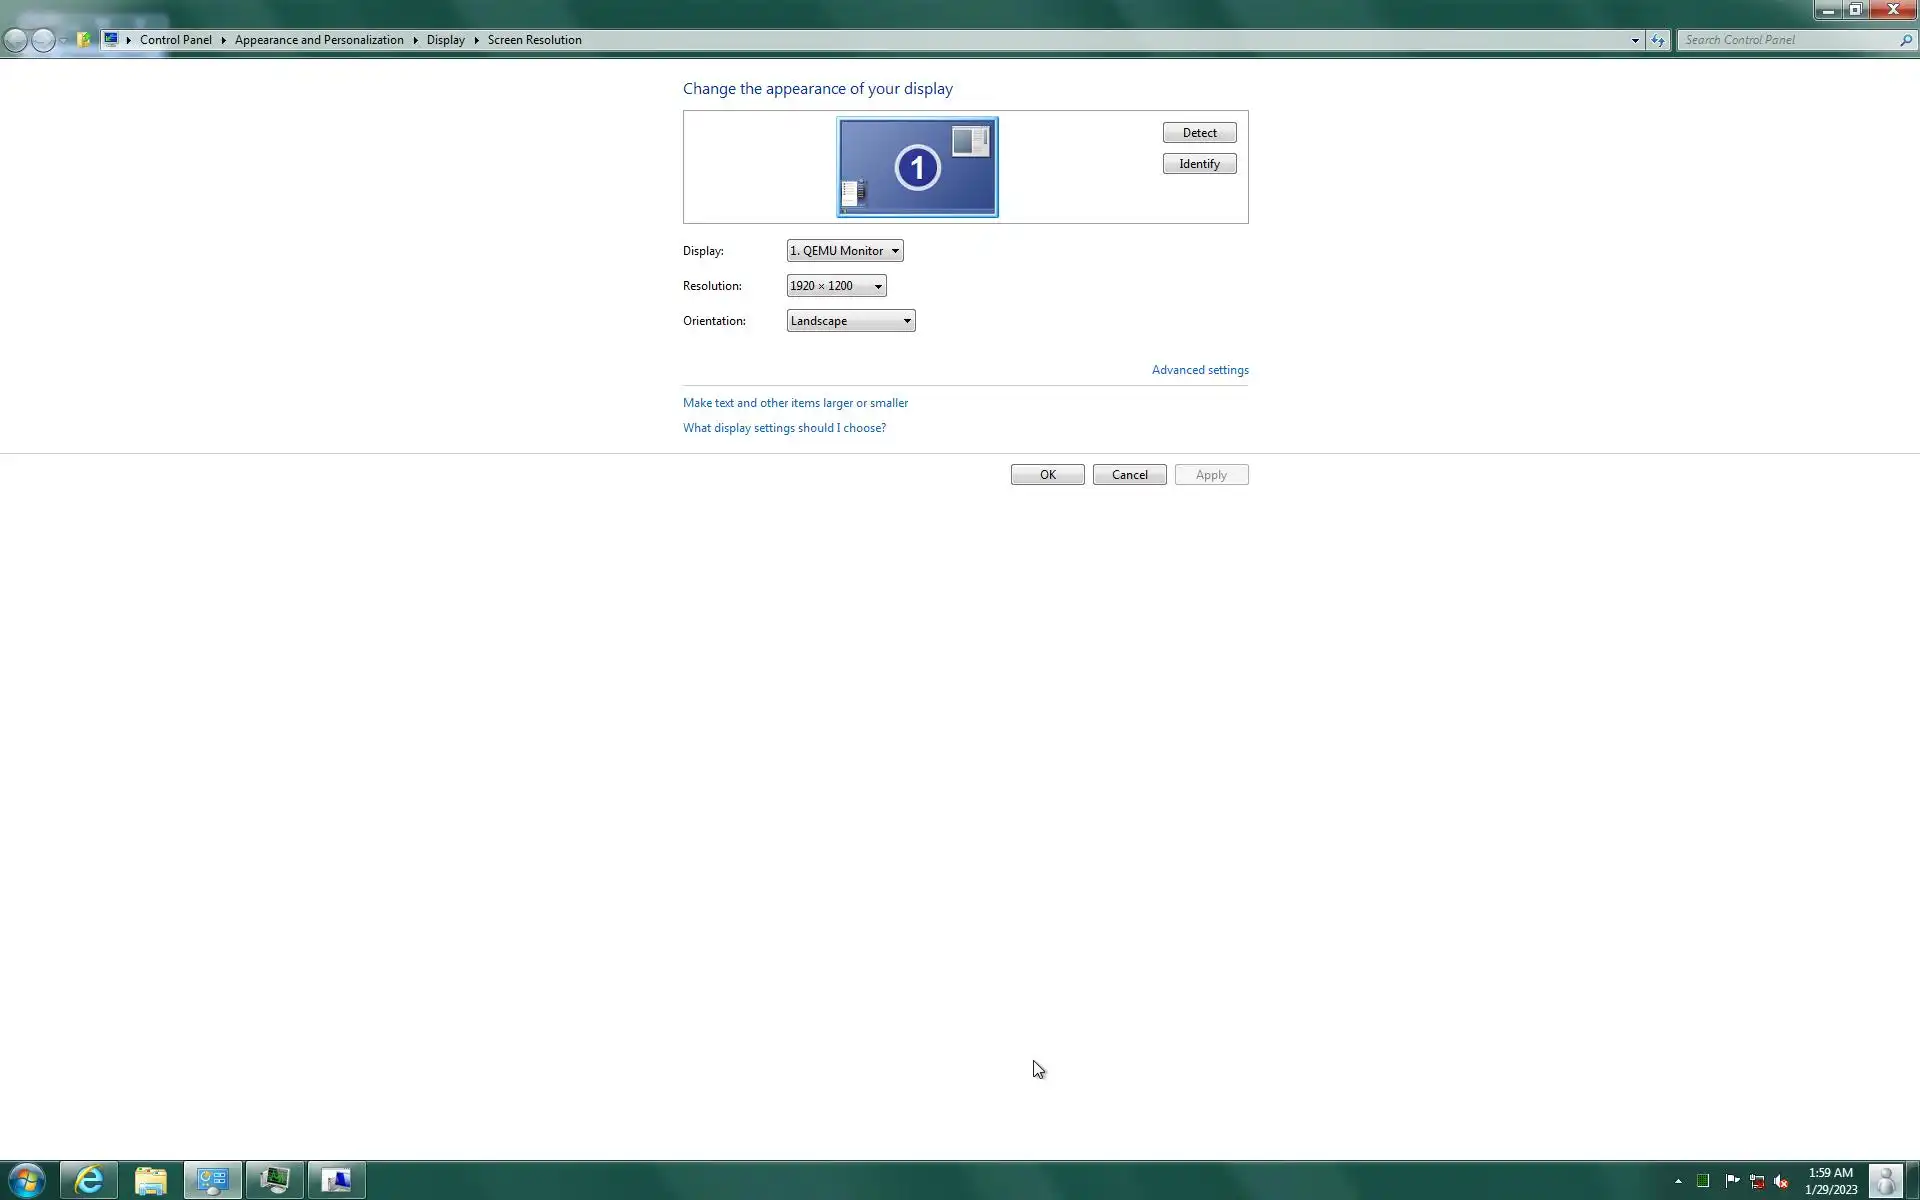This screenshot has height=1200, width=1920.
Task: Open Windows Explorer folder icon in taskbar
Action: pos(151,1180)
